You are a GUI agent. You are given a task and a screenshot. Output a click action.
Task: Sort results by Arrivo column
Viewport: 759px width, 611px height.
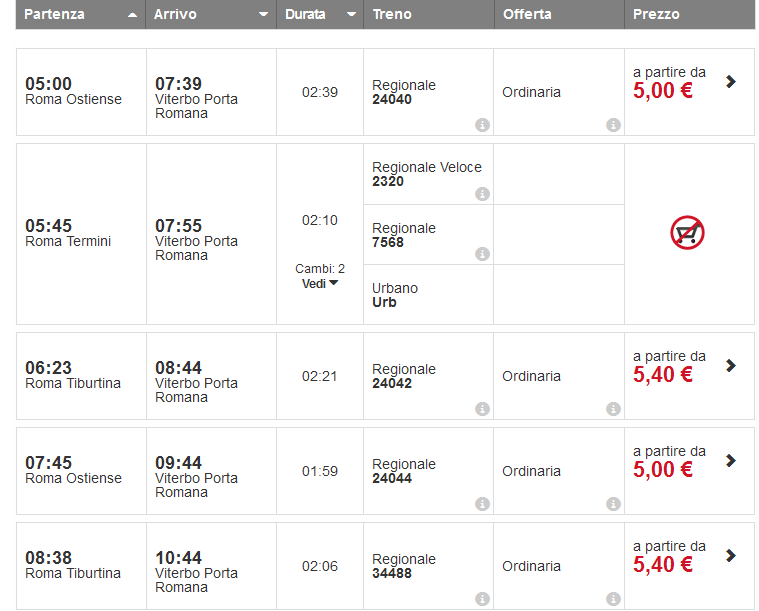pos(210,15)
